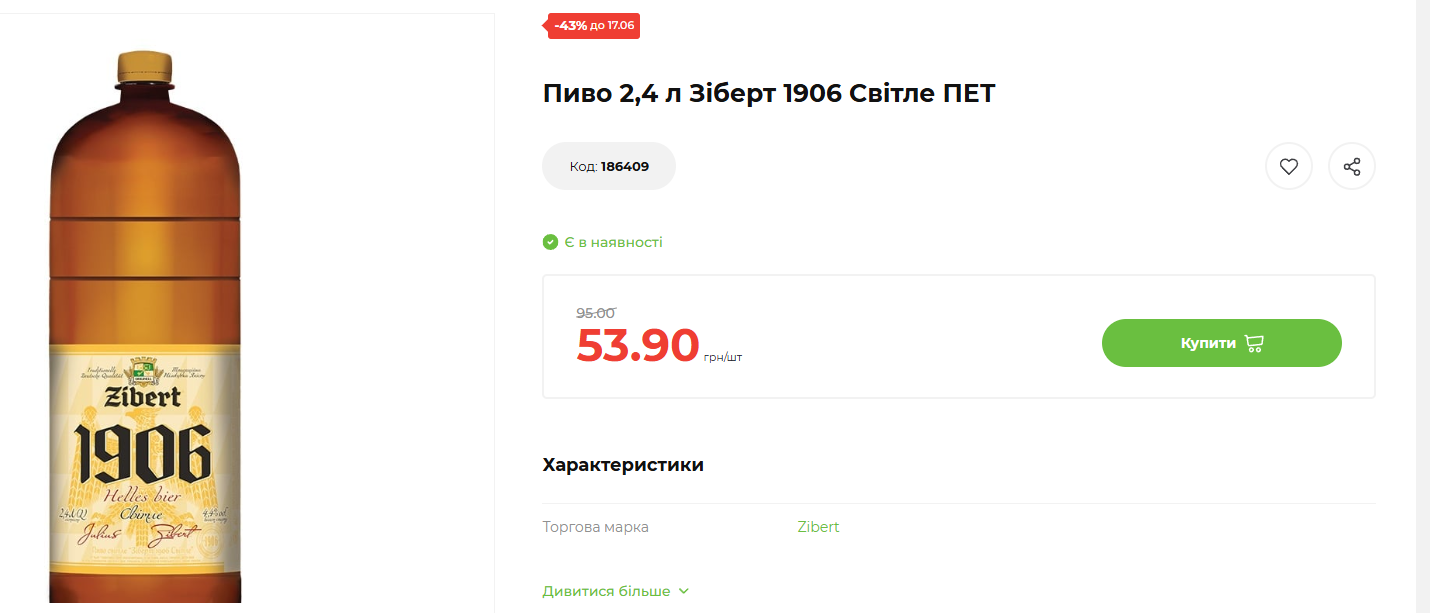Click the red 53.90 sale price
Viewport: 1430px width, 613px height.
pos(637,345)
